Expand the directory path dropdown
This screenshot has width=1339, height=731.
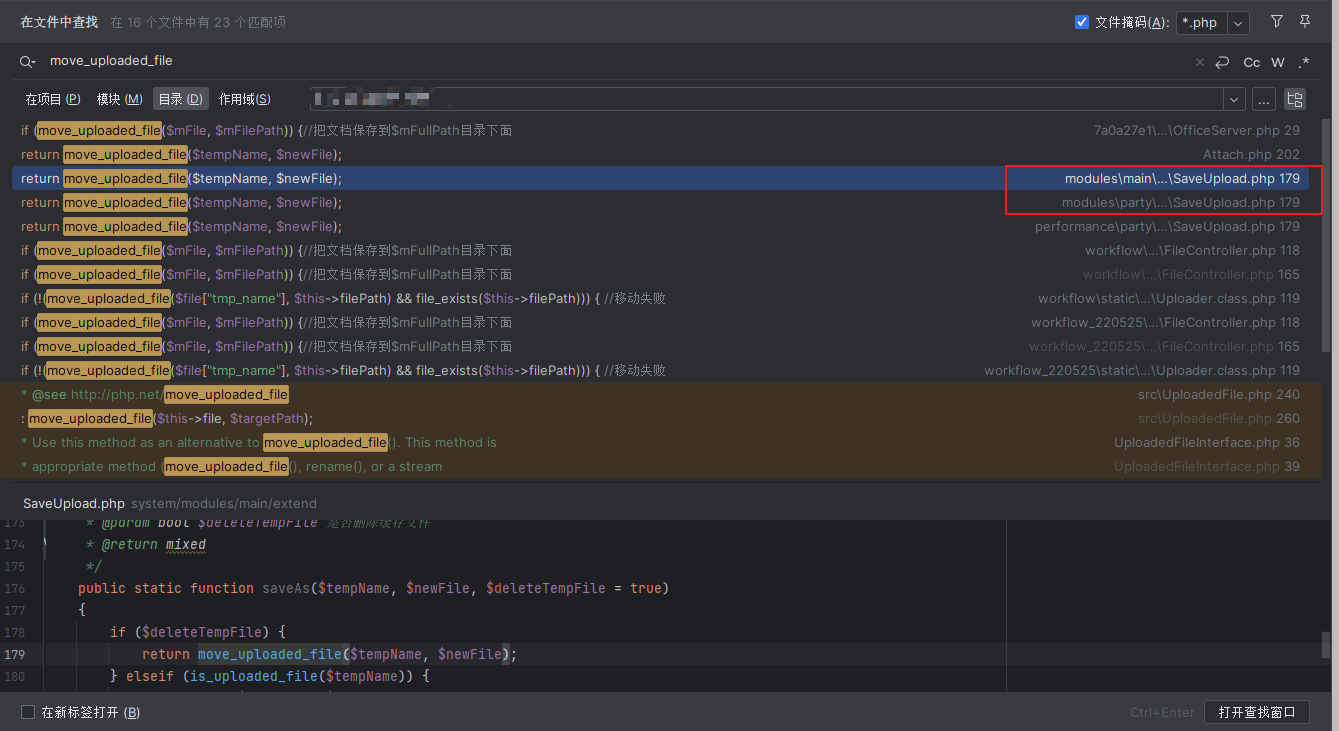(1234, 99)
